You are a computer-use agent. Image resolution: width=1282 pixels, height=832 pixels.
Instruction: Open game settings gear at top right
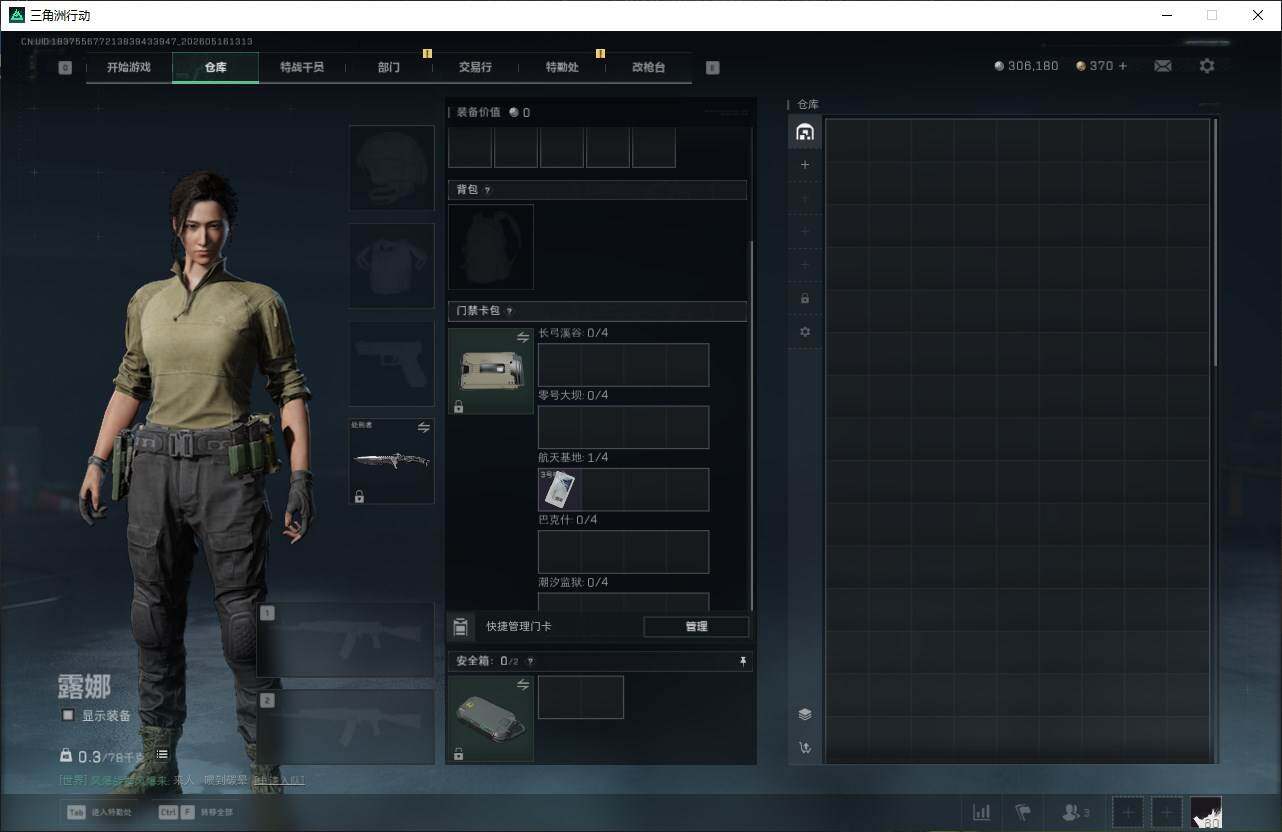point(1207,66)
